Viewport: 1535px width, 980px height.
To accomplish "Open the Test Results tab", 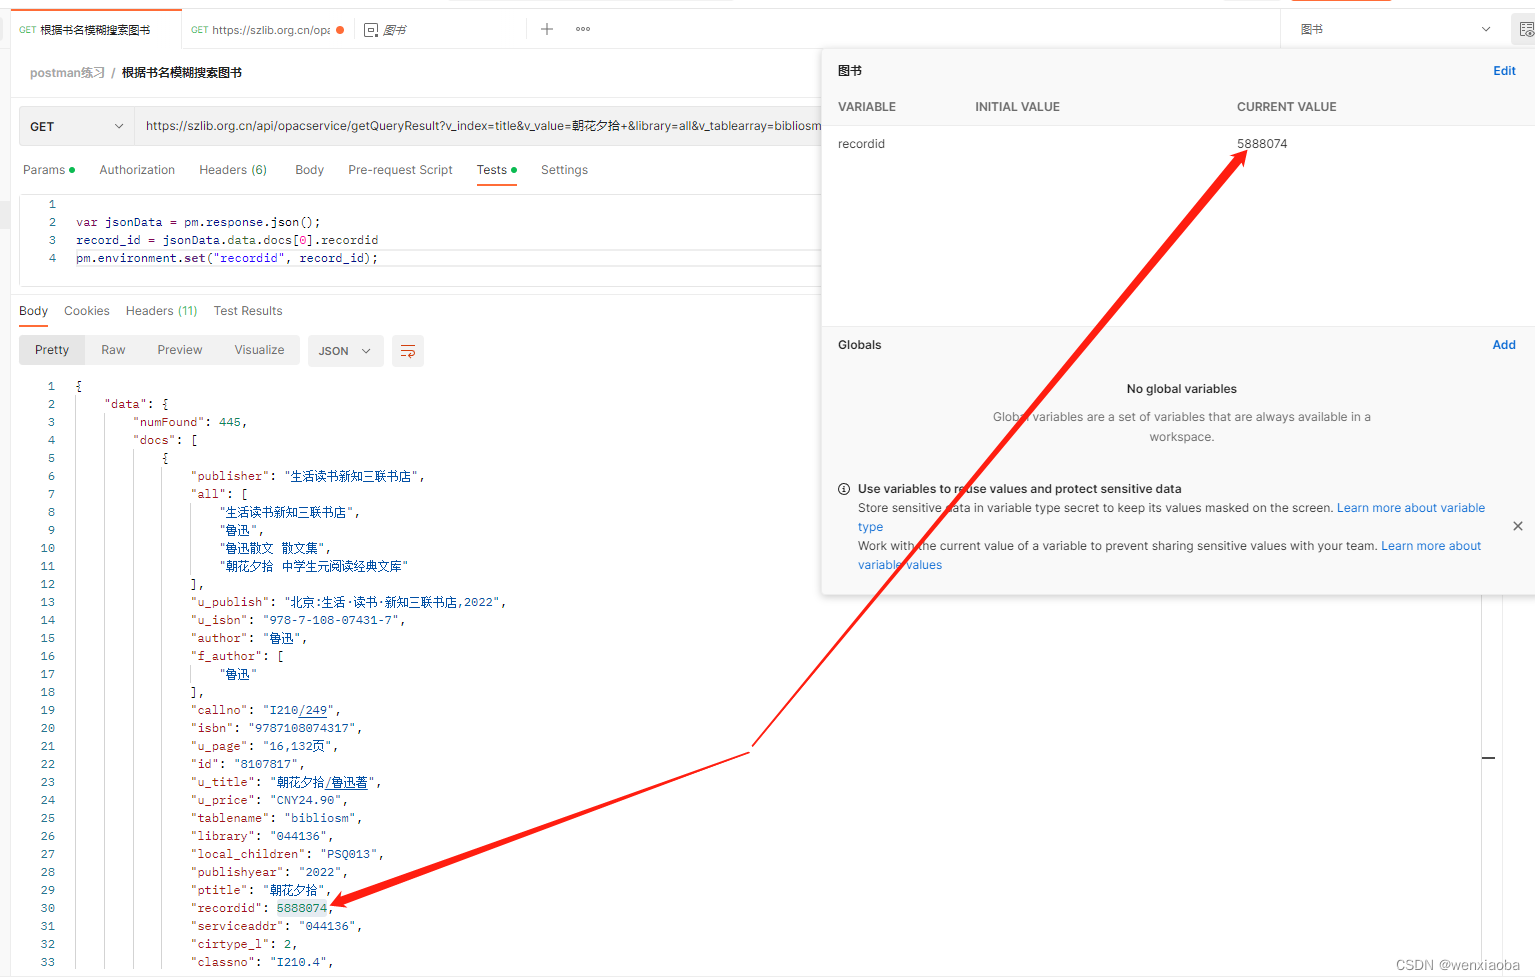I will click(x=248, y=311).
